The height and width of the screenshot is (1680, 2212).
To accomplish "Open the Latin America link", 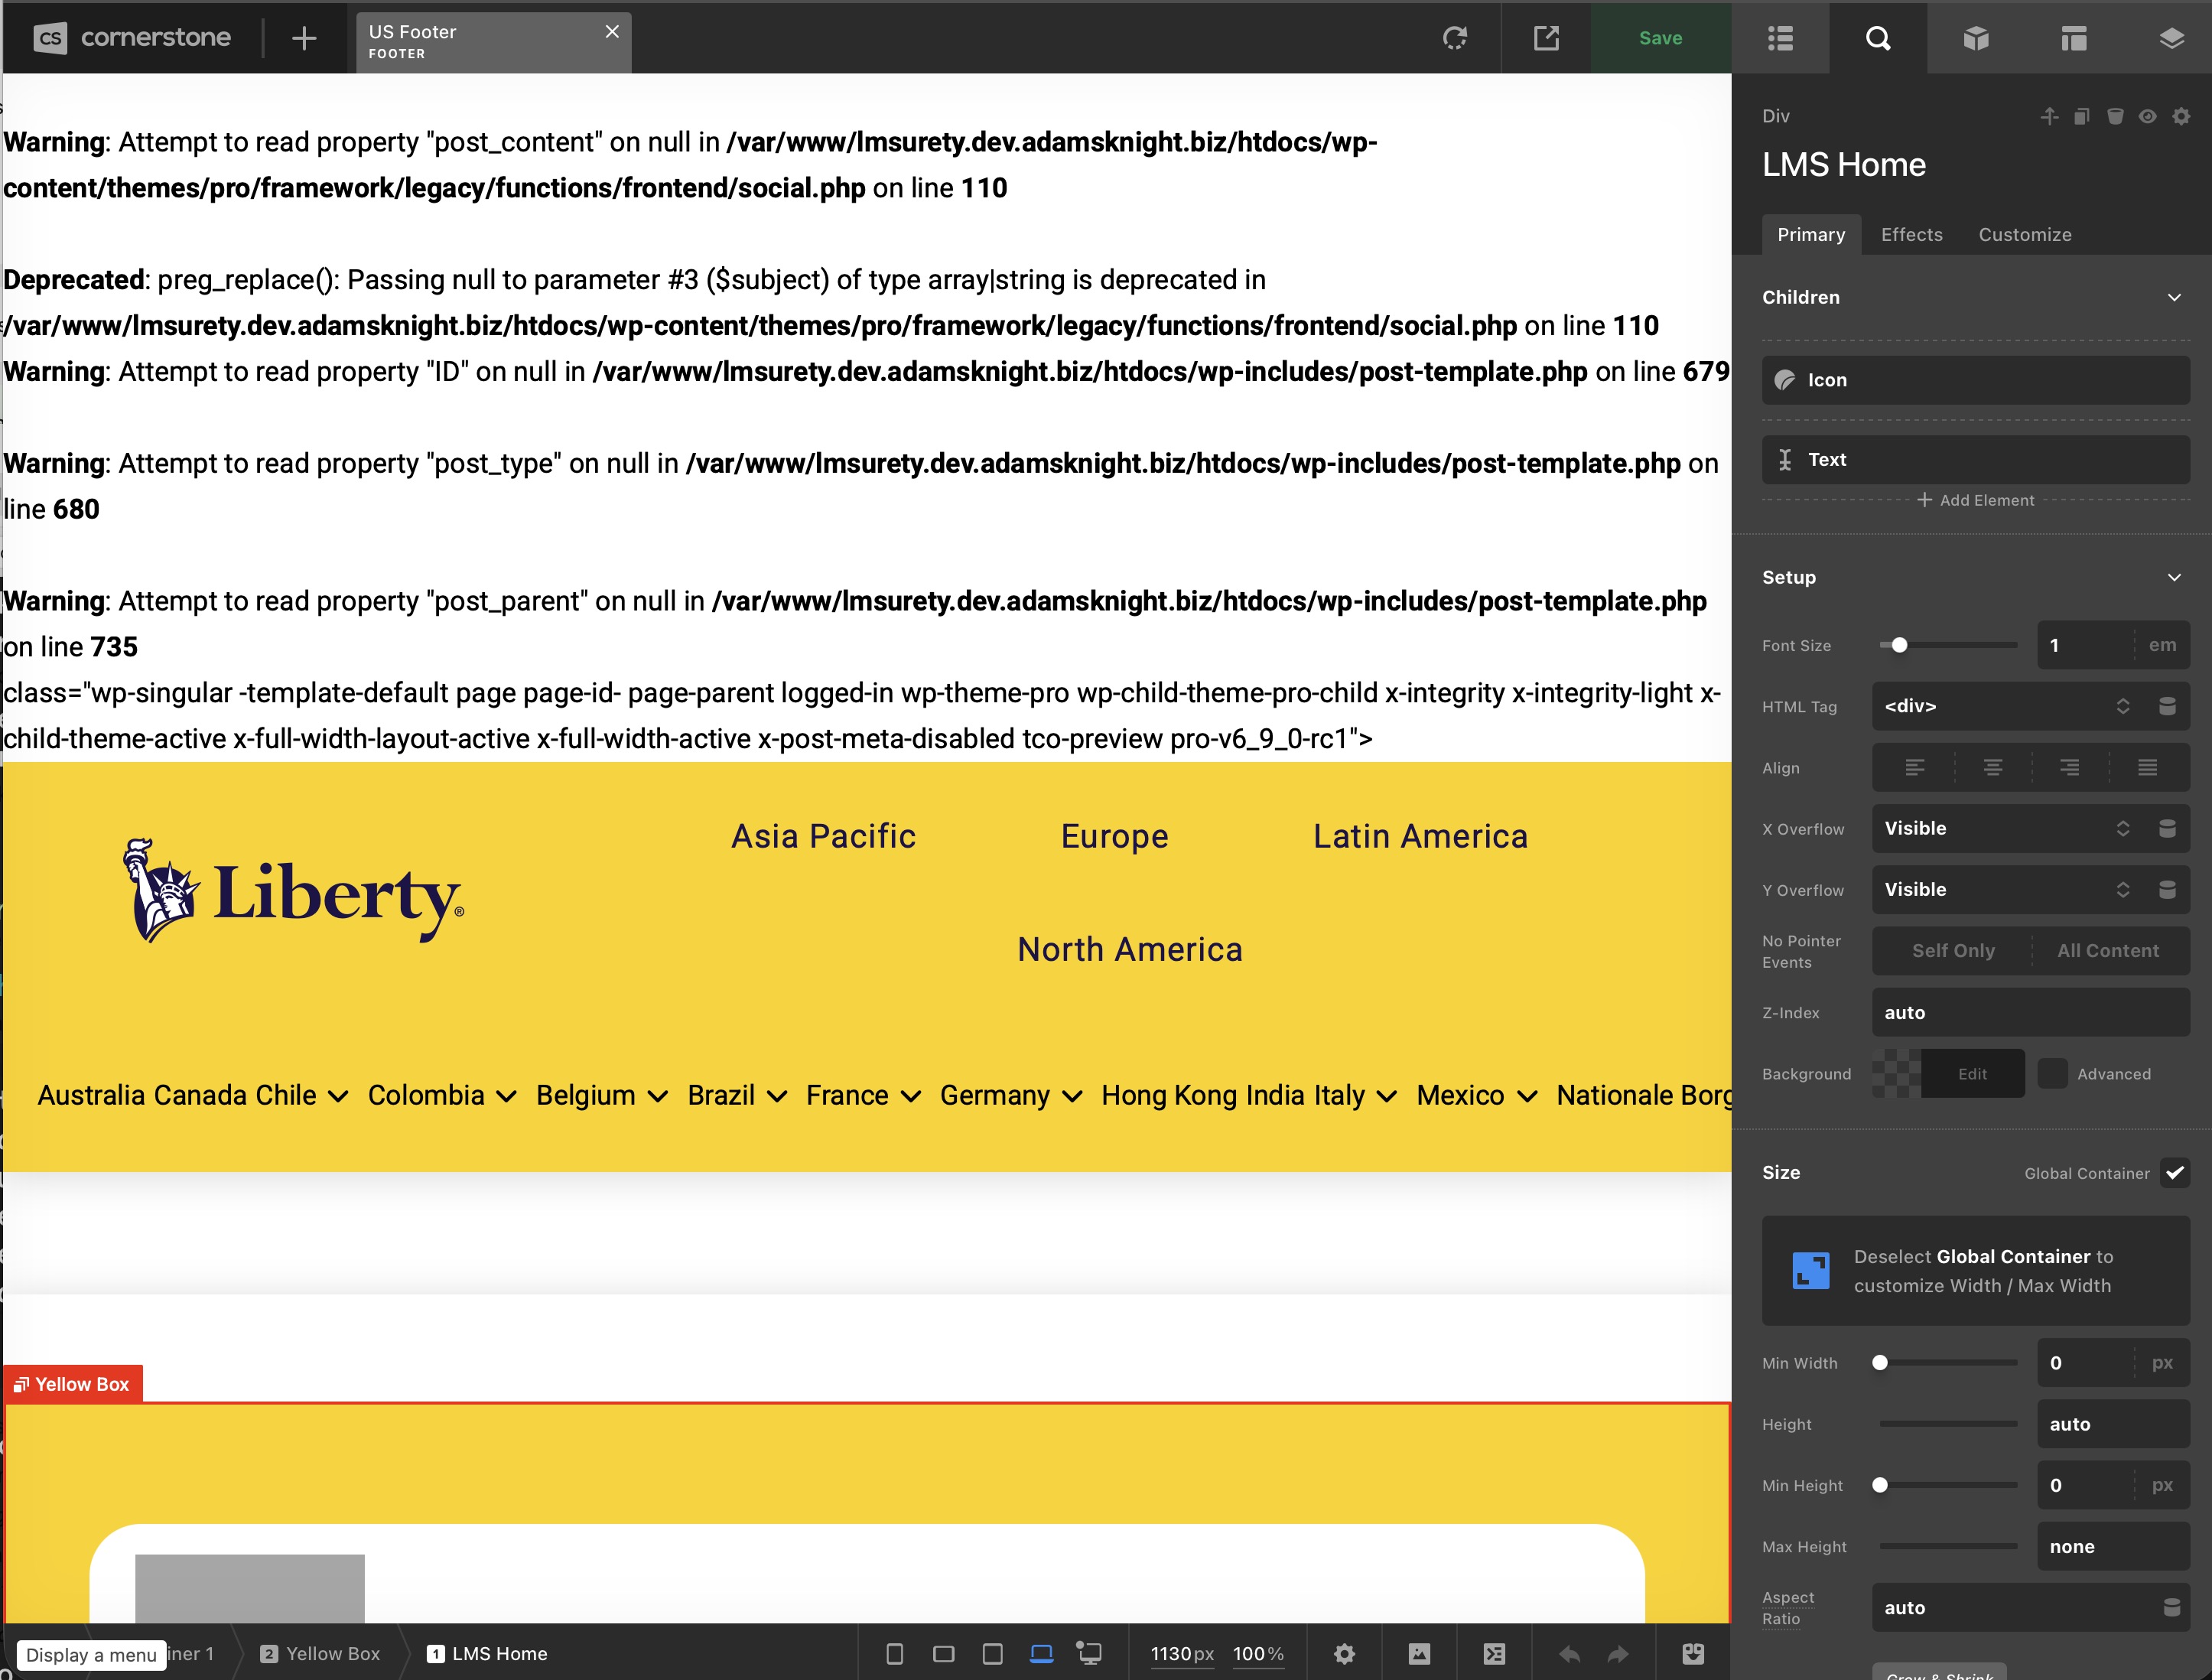I will (x=1420, y=836).
